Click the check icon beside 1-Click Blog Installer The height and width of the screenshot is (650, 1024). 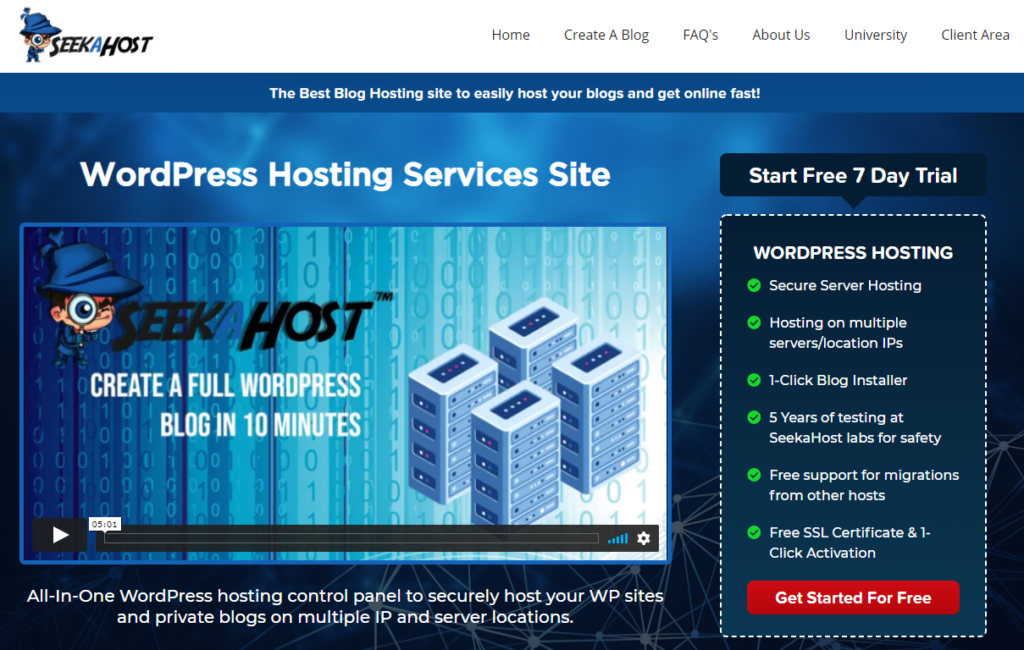(x=754, y=380)
